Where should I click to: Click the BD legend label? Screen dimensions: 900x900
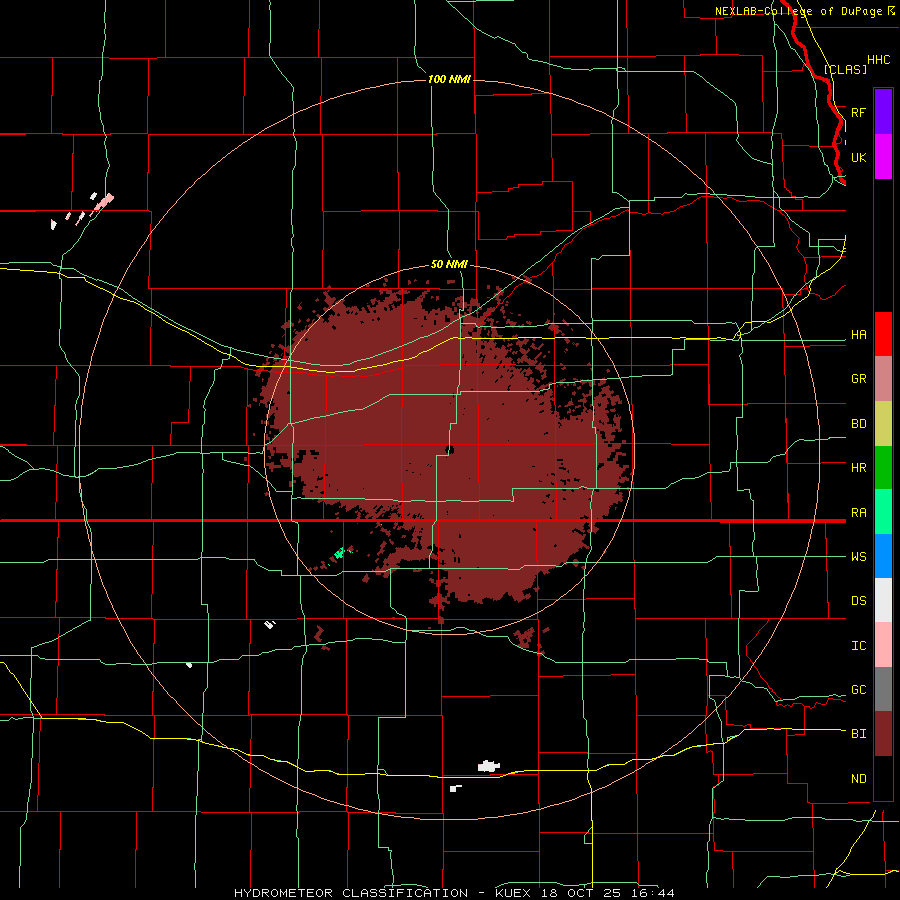pos(858,424)
